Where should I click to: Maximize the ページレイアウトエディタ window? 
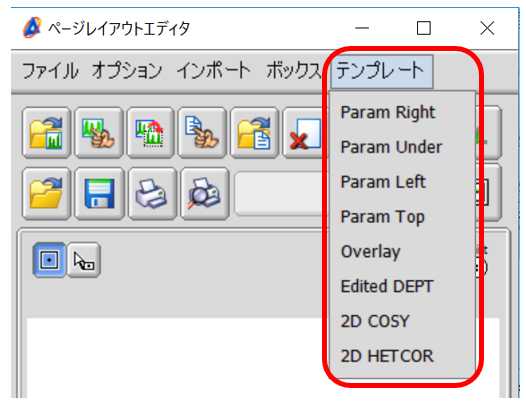click(x=423, y=28)
